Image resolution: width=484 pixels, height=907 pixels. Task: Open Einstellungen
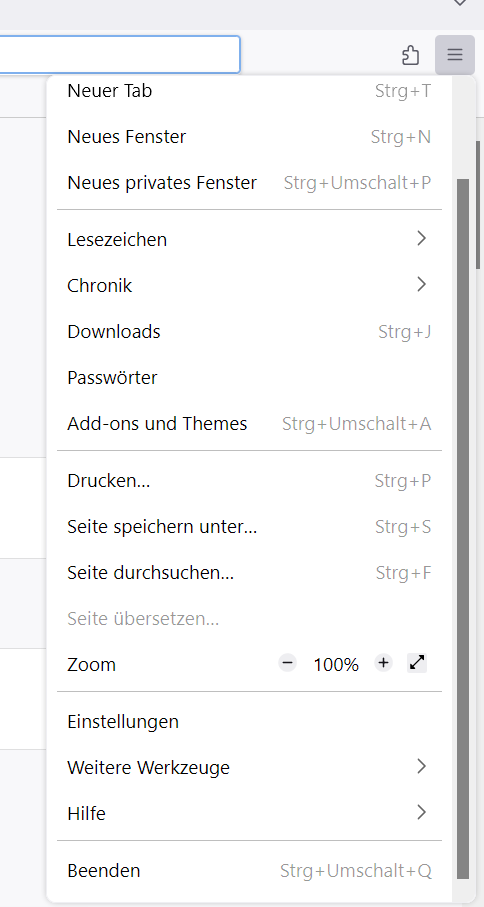coord(249,721)
